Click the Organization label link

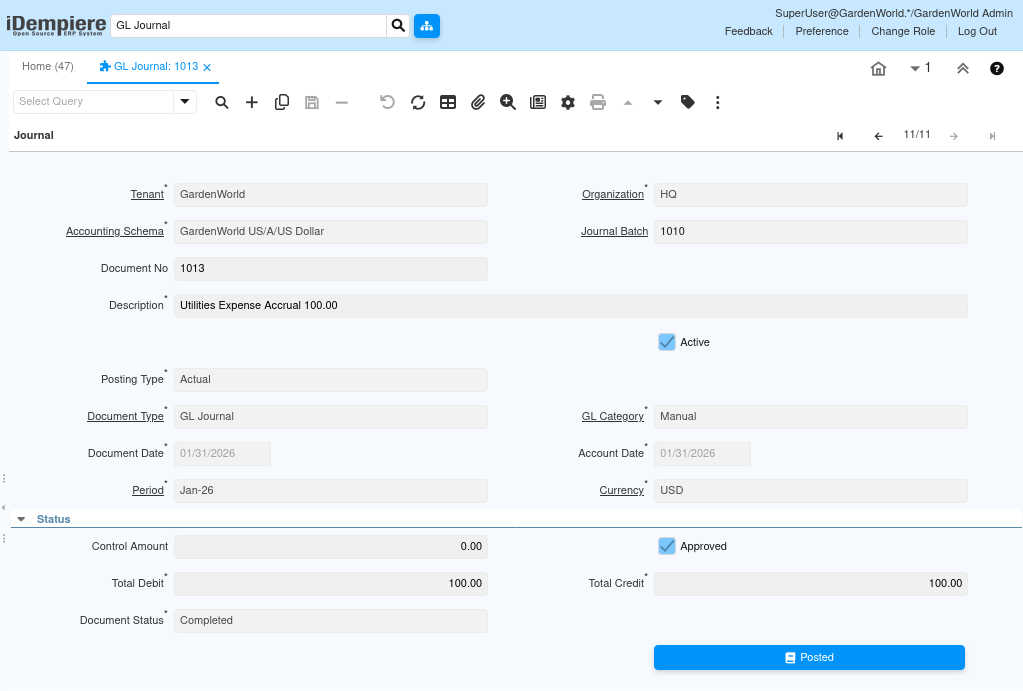point(613,194)
